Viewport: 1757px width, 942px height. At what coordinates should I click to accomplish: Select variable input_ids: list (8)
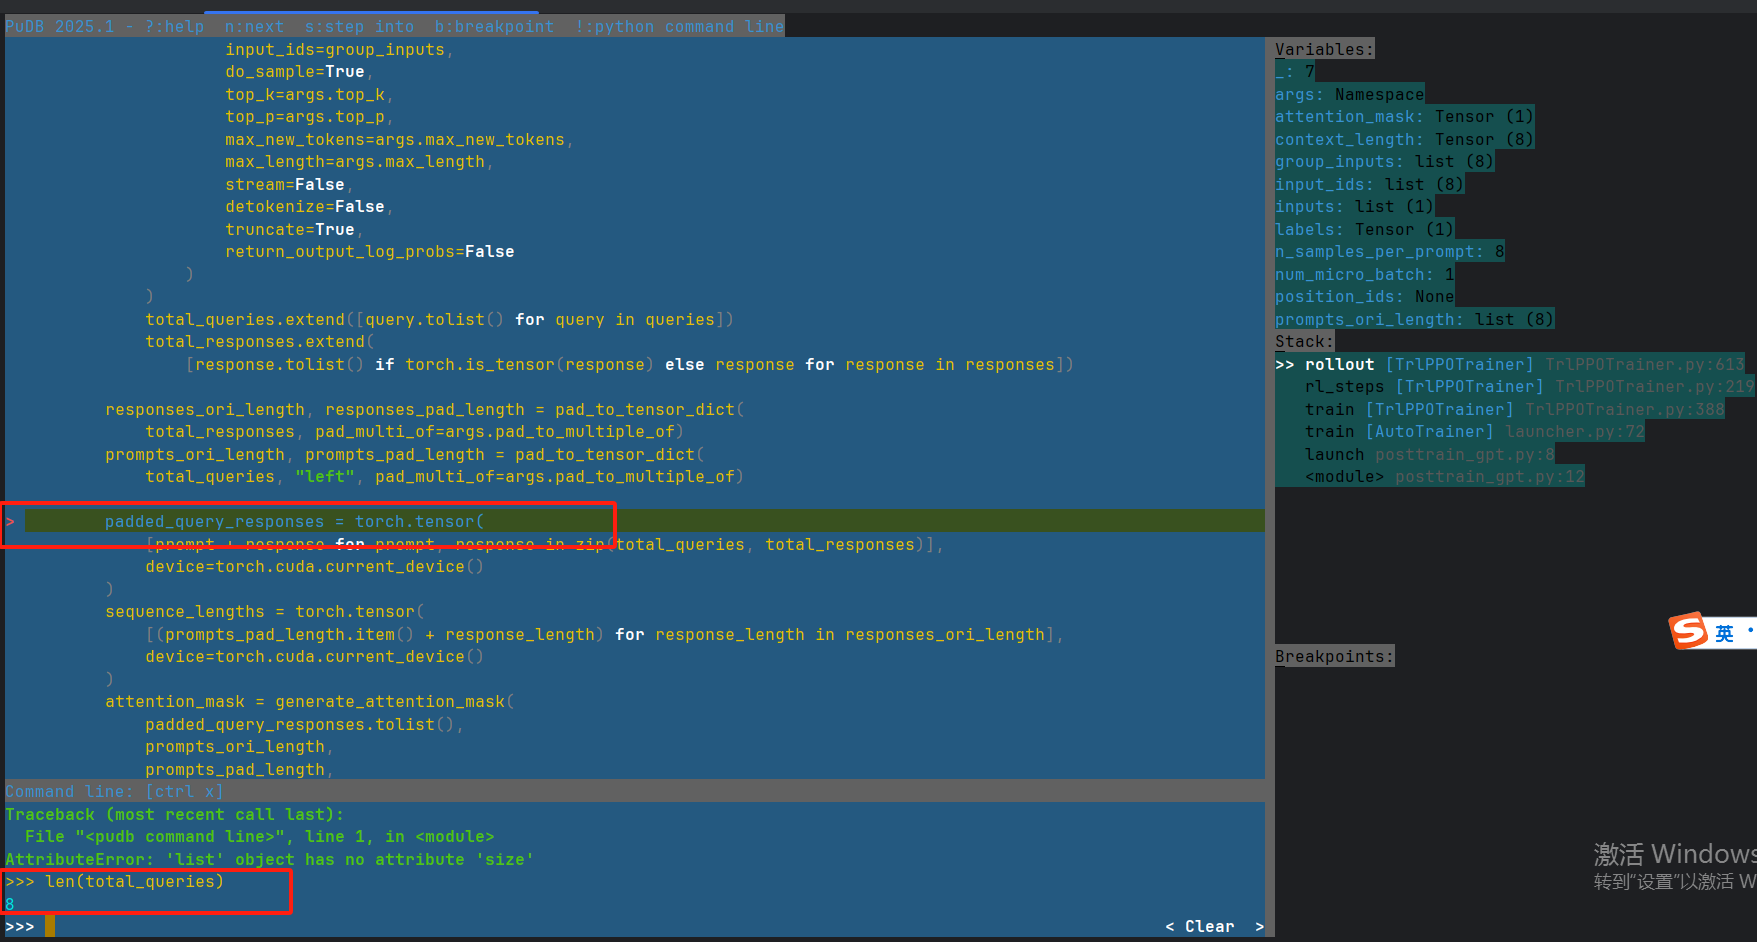(1369, 184)
